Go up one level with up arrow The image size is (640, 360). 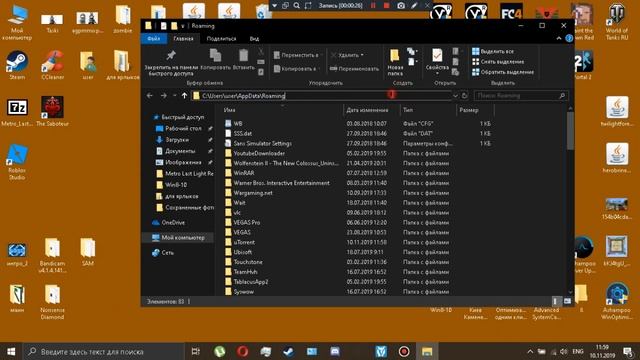click(184, 96)
